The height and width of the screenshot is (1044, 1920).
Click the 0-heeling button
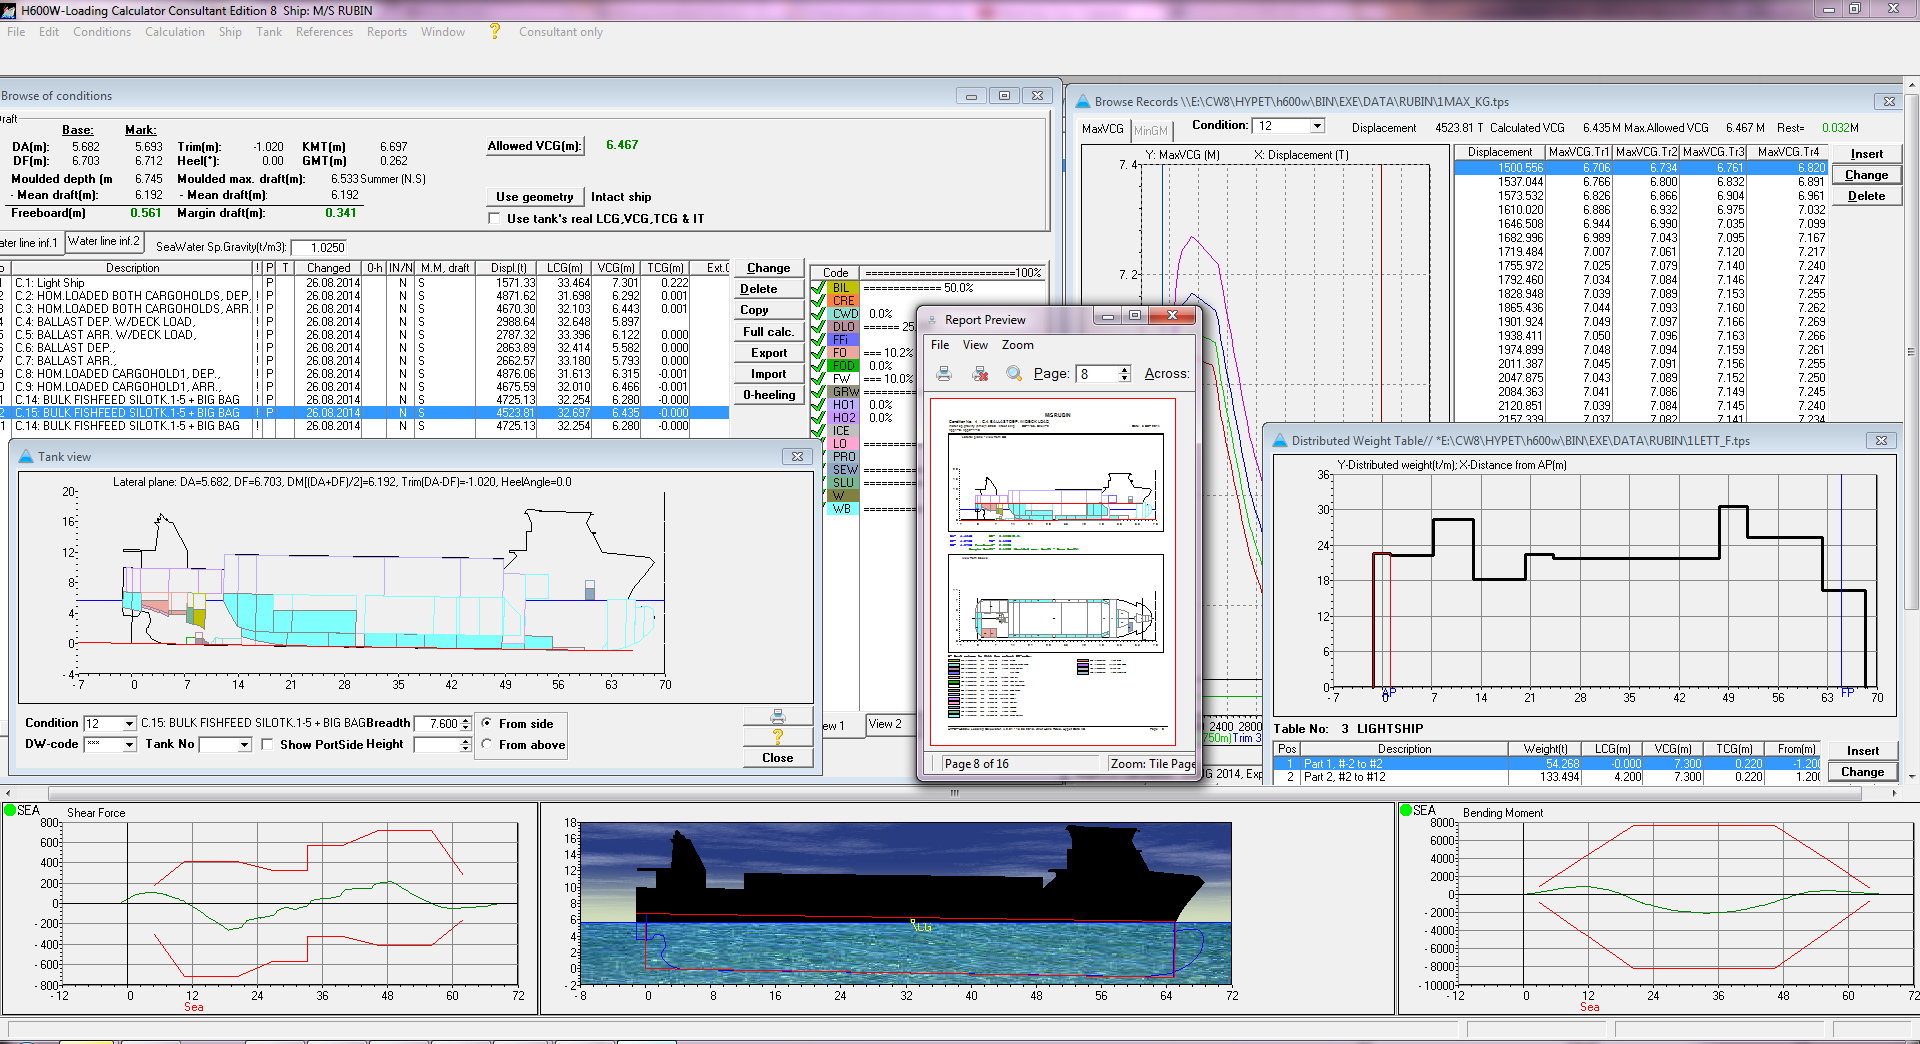click(768, 395)
